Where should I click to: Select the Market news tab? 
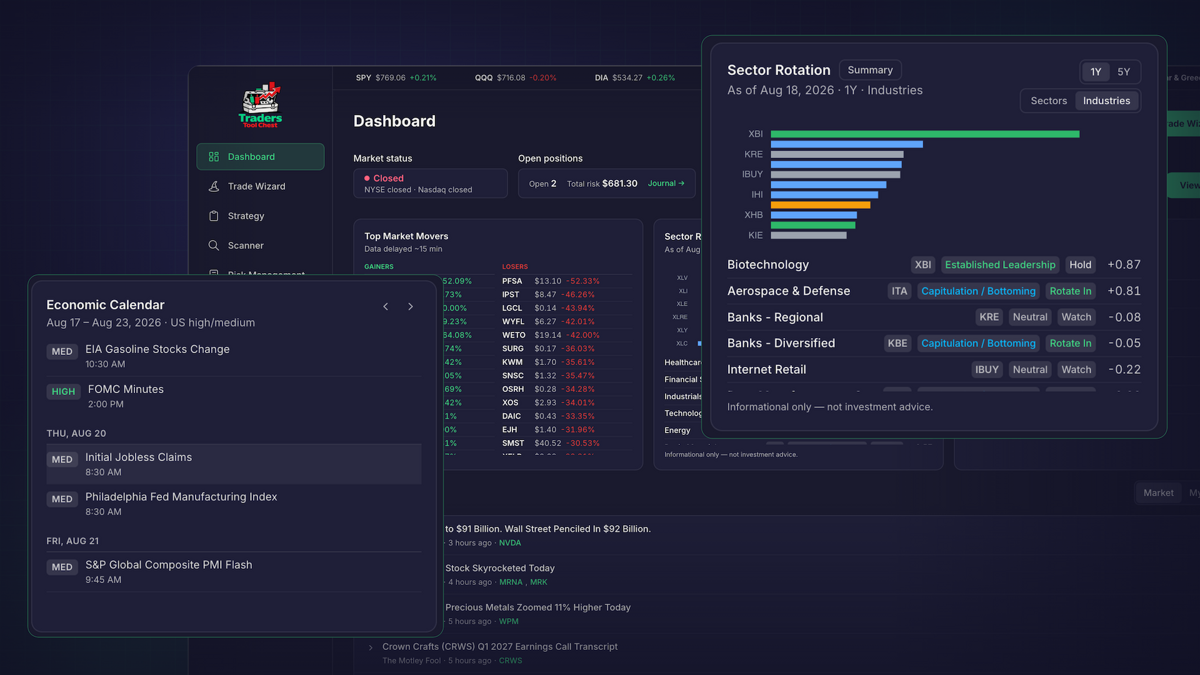click(1158, 493)
